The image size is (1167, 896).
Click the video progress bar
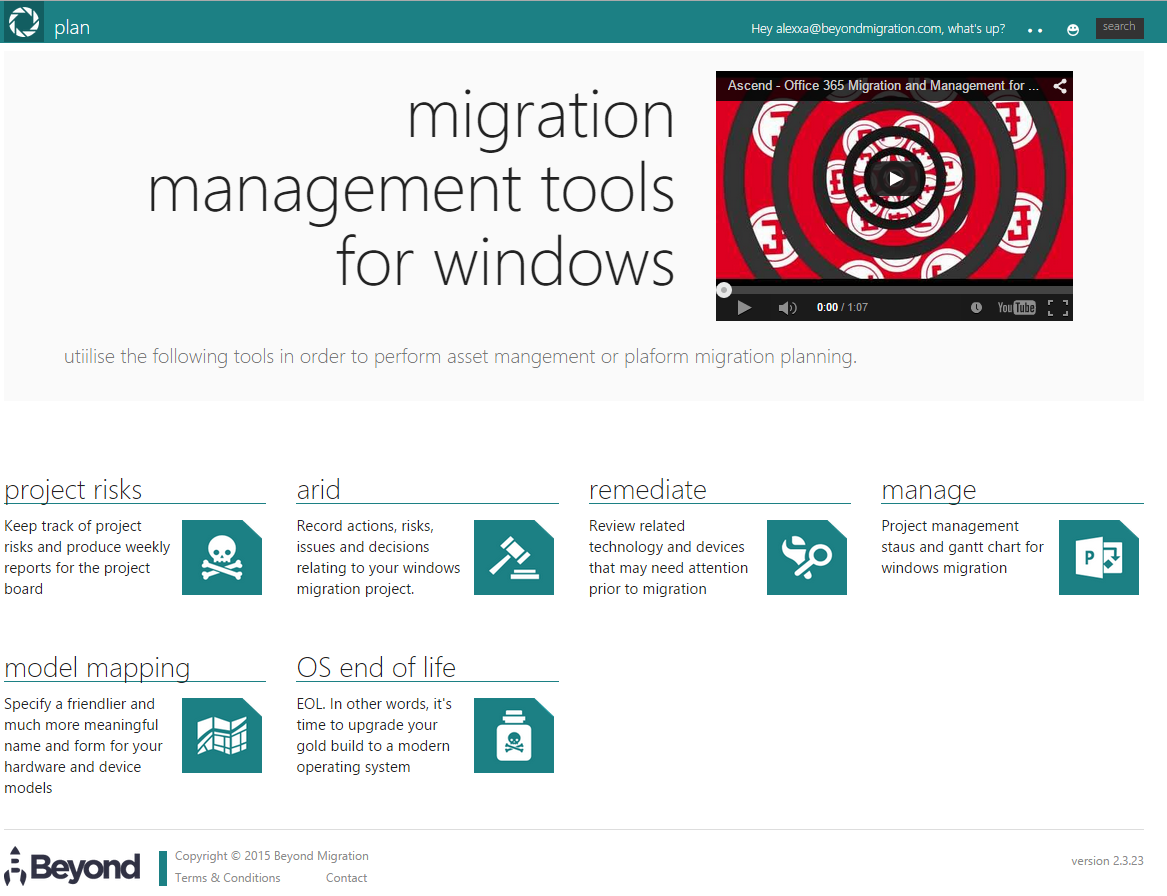894,289
